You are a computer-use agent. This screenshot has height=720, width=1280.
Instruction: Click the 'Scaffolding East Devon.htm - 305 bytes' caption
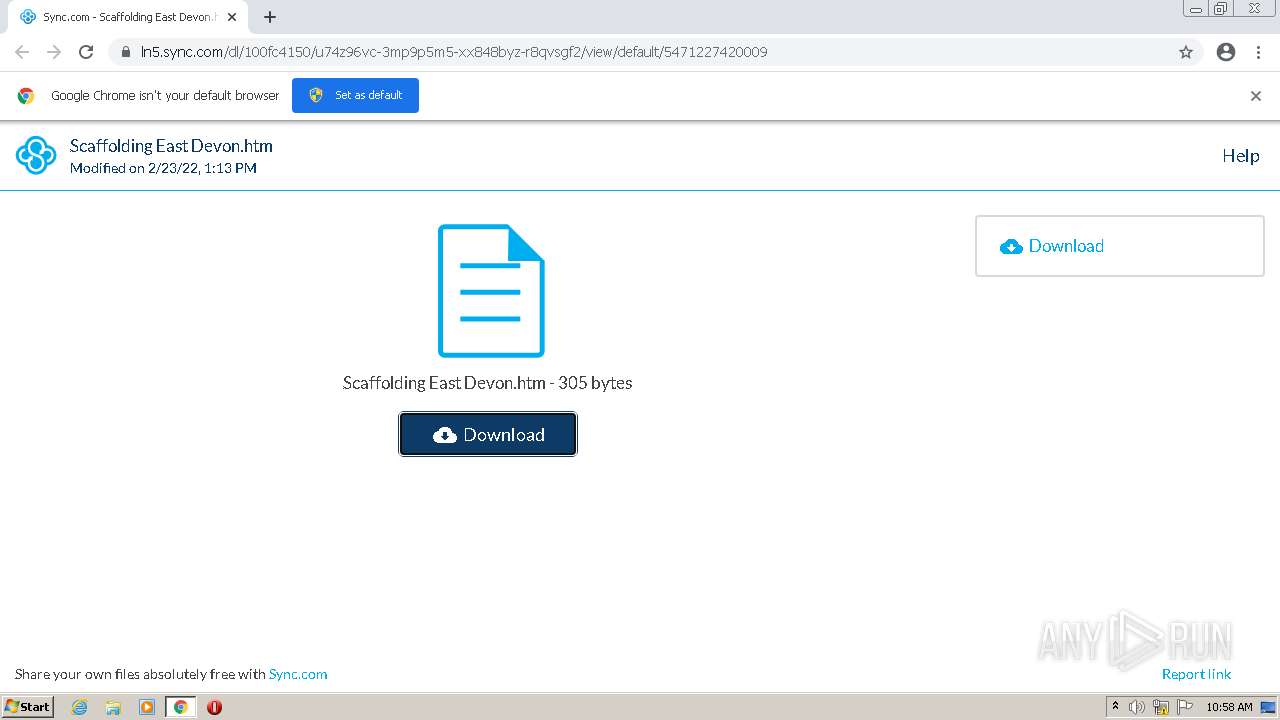pos(487,383)
